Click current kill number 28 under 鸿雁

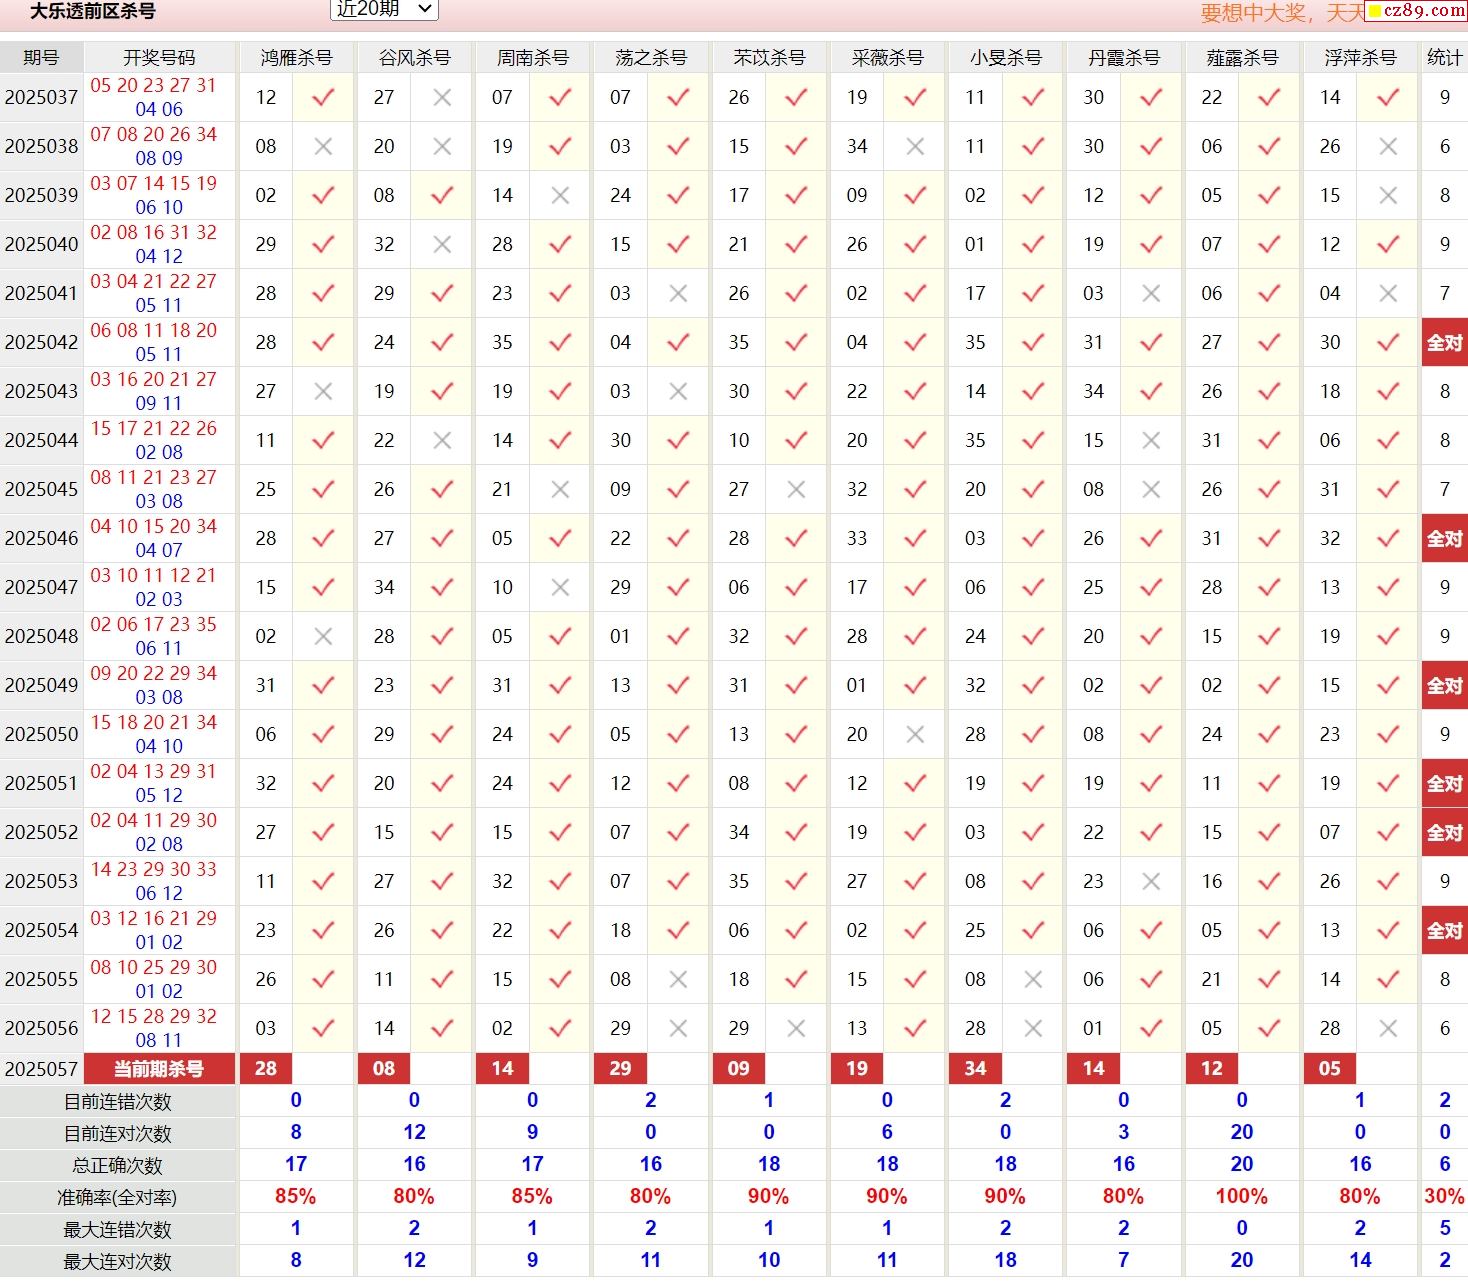pos(266,1068)
